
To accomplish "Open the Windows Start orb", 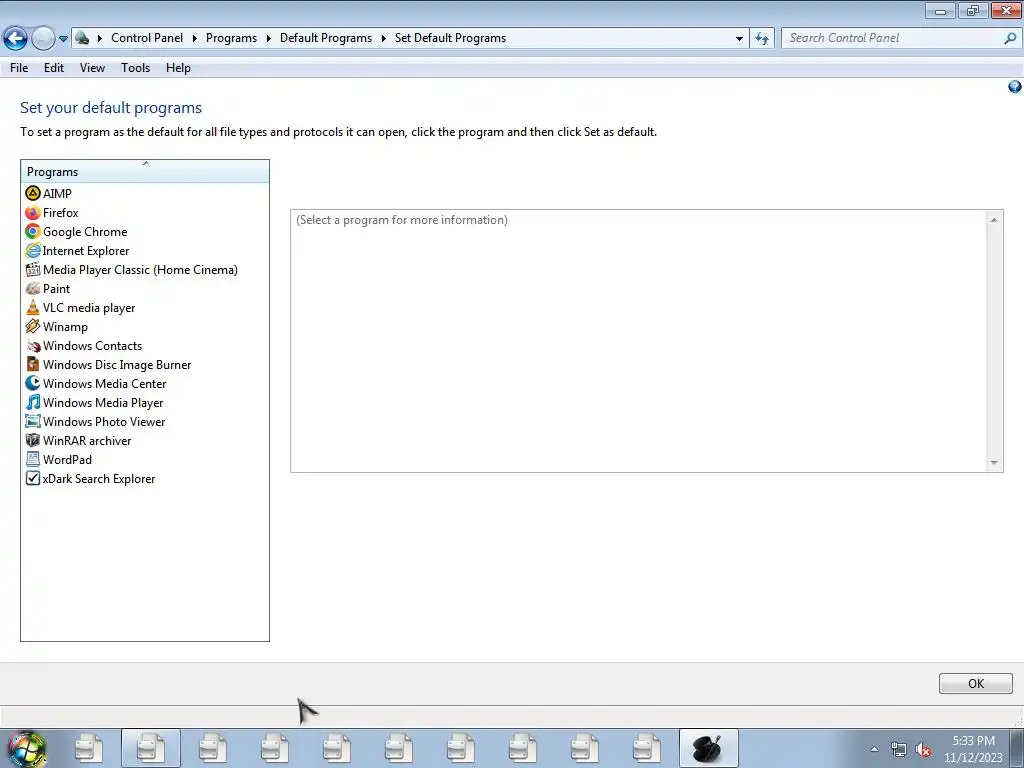I will point(27,748).
